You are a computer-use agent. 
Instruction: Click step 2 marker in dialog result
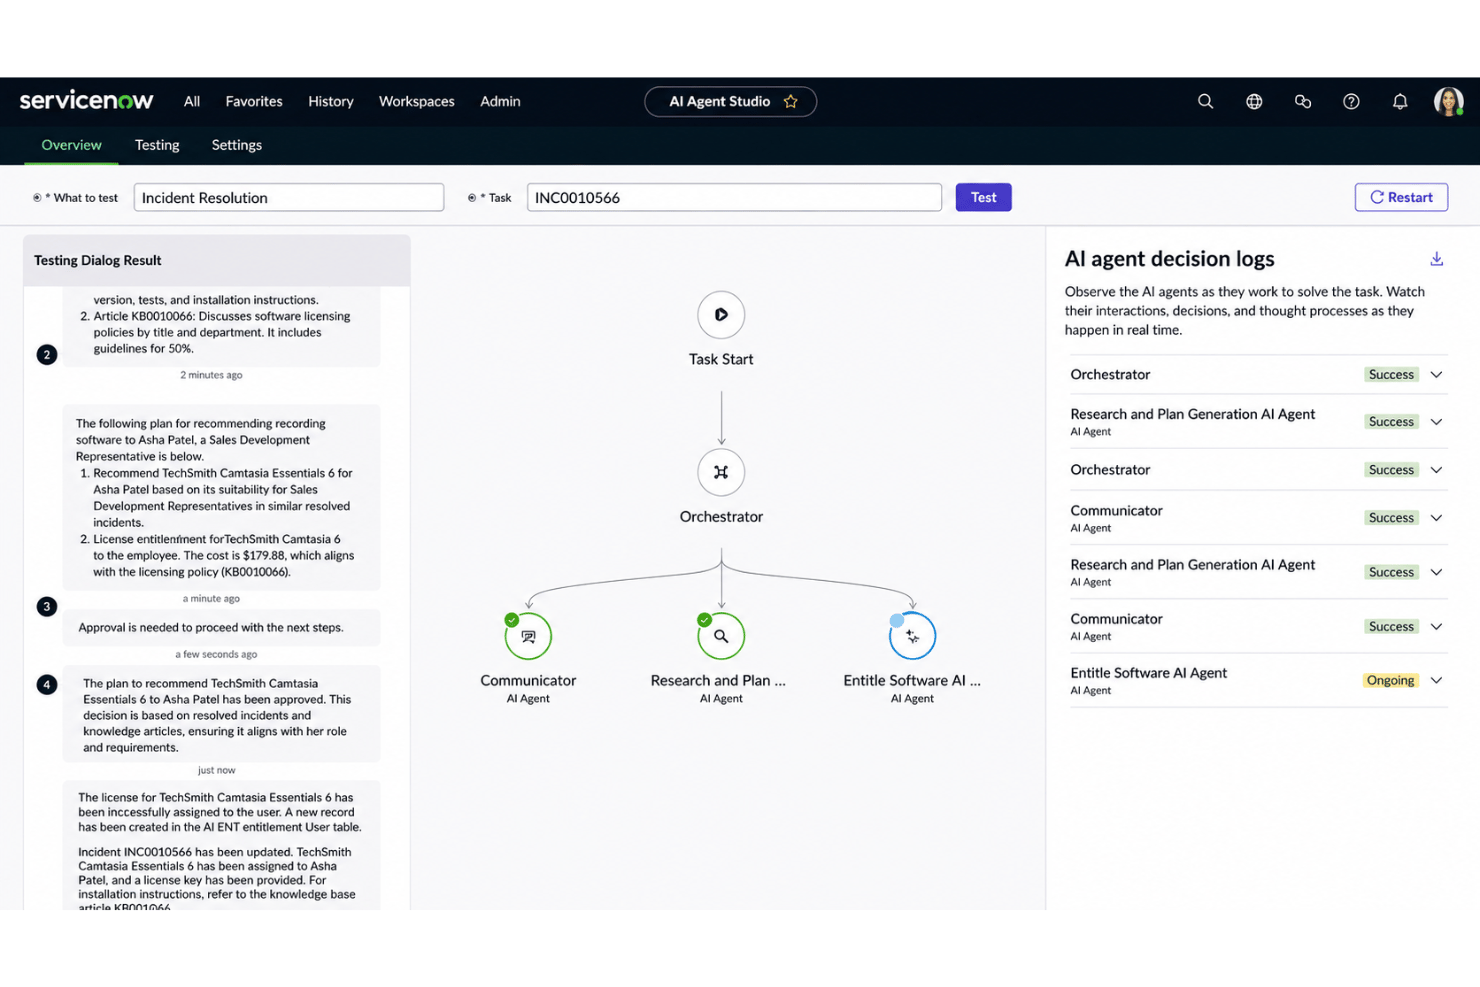click(46, 354)
